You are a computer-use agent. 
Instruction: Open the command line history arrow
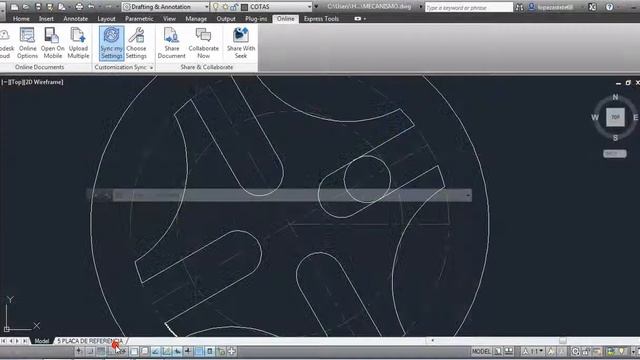click(468, 195)
